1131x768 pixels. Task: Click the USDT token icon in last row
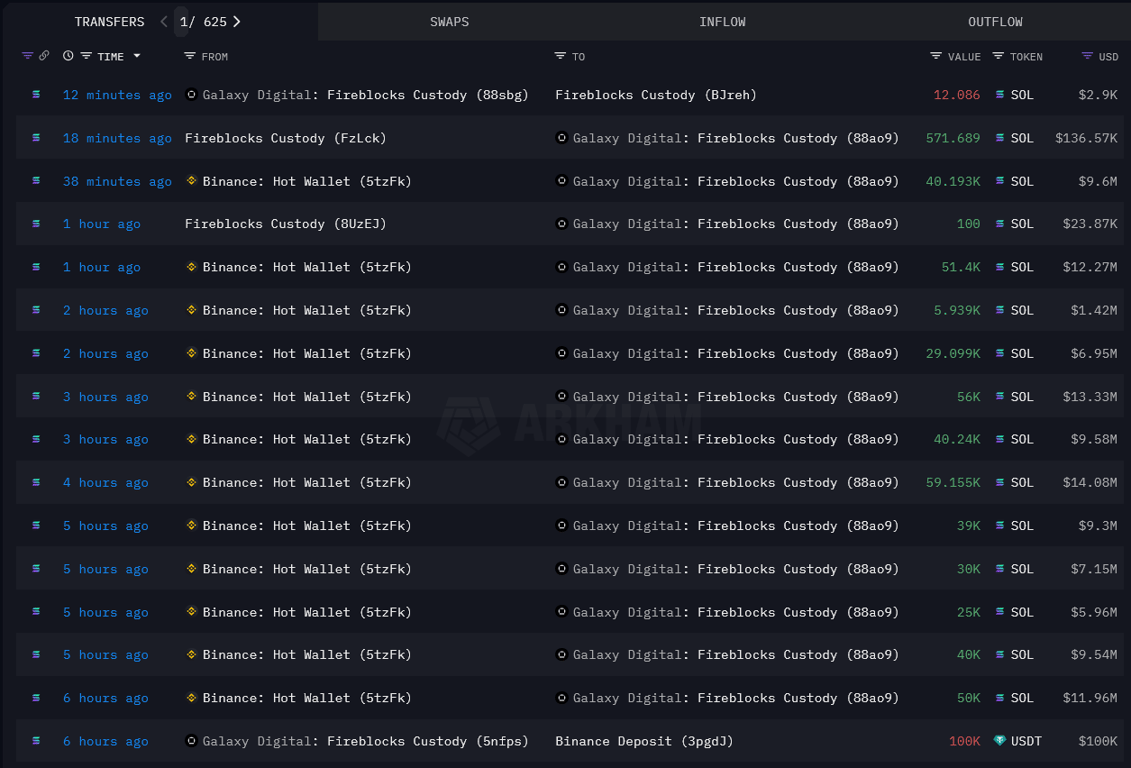coord(1000,741)
